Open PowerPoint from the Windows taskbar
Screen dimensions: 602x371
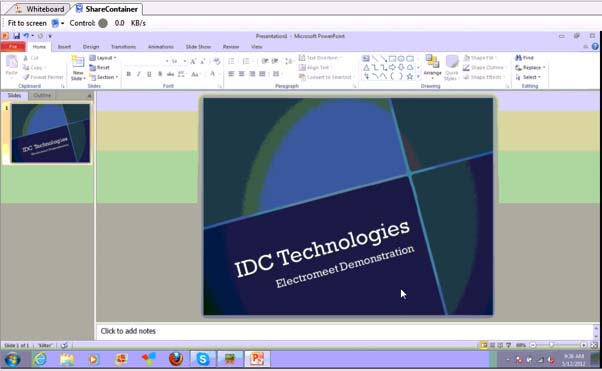coord(257,359)
